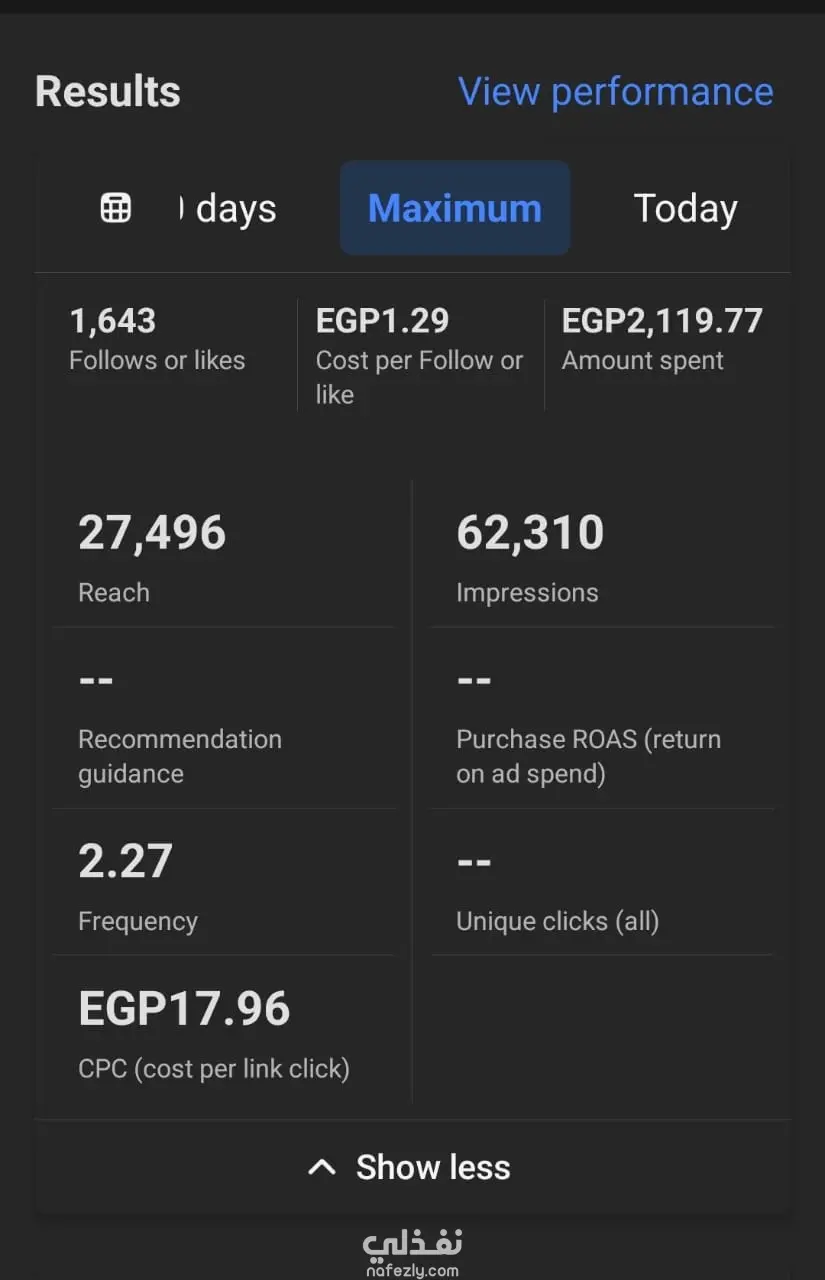Click the Arabic nafezly logo watermark

pyautogui.click(x=412, y=1243)
